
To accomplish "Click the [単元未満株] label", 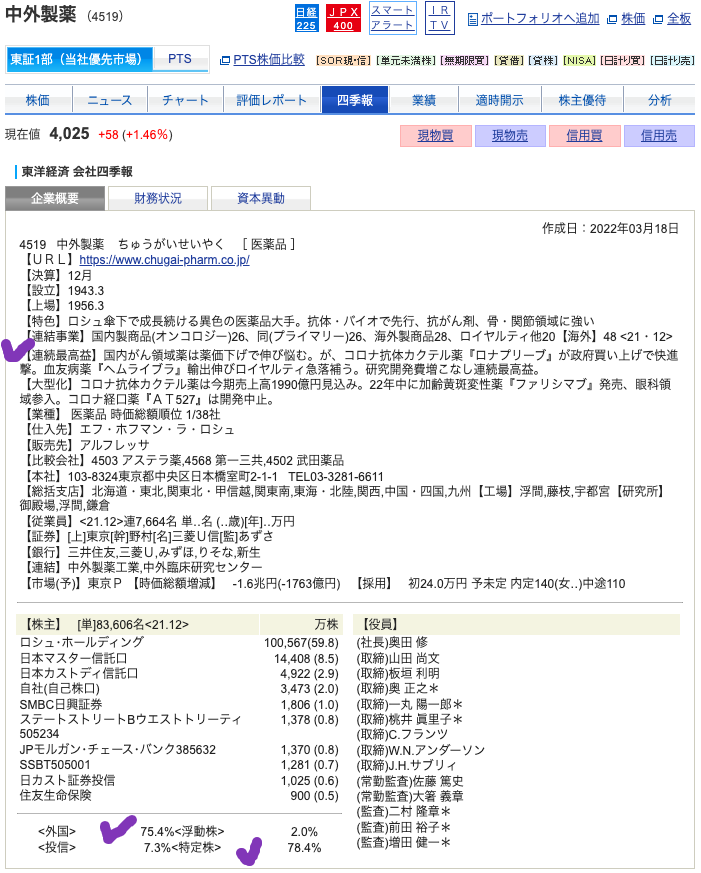I will click(405, 61).
